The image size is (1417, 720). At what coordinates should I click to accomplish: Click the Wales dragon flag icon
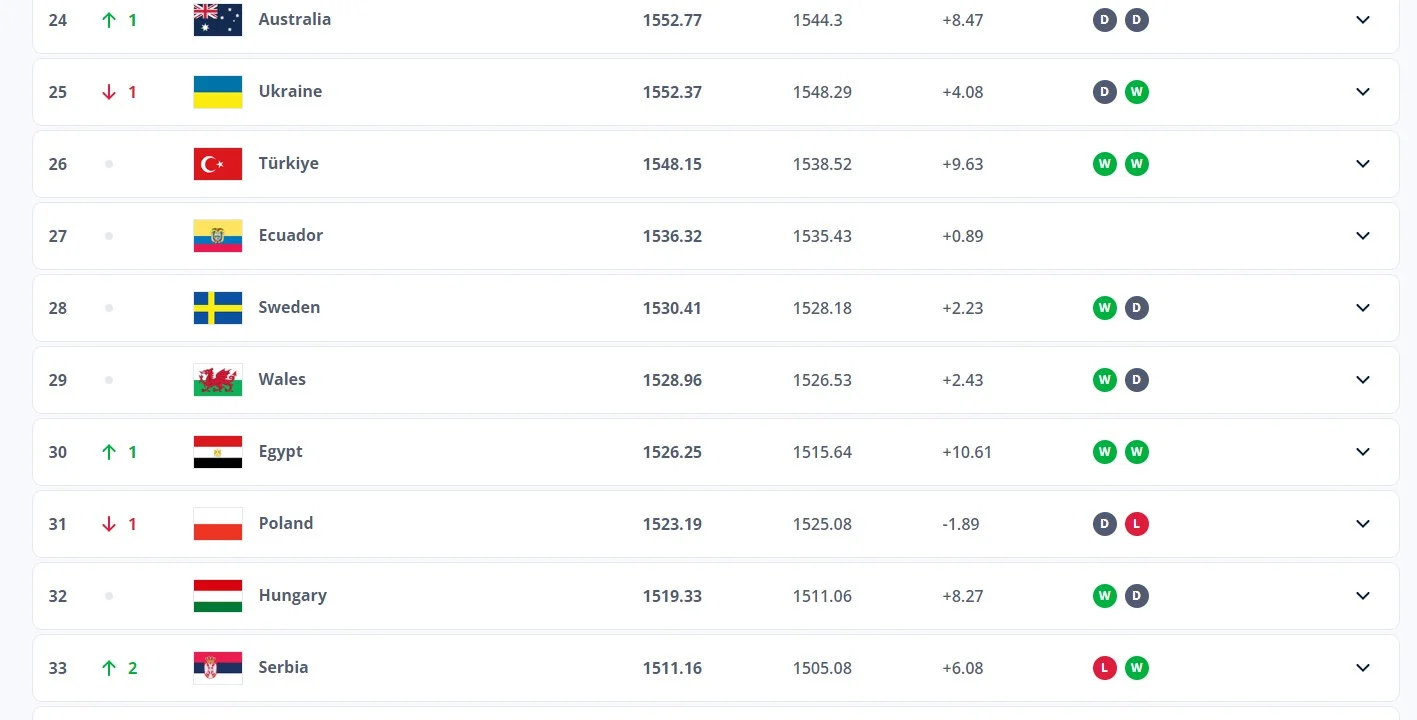pos(218,379)
